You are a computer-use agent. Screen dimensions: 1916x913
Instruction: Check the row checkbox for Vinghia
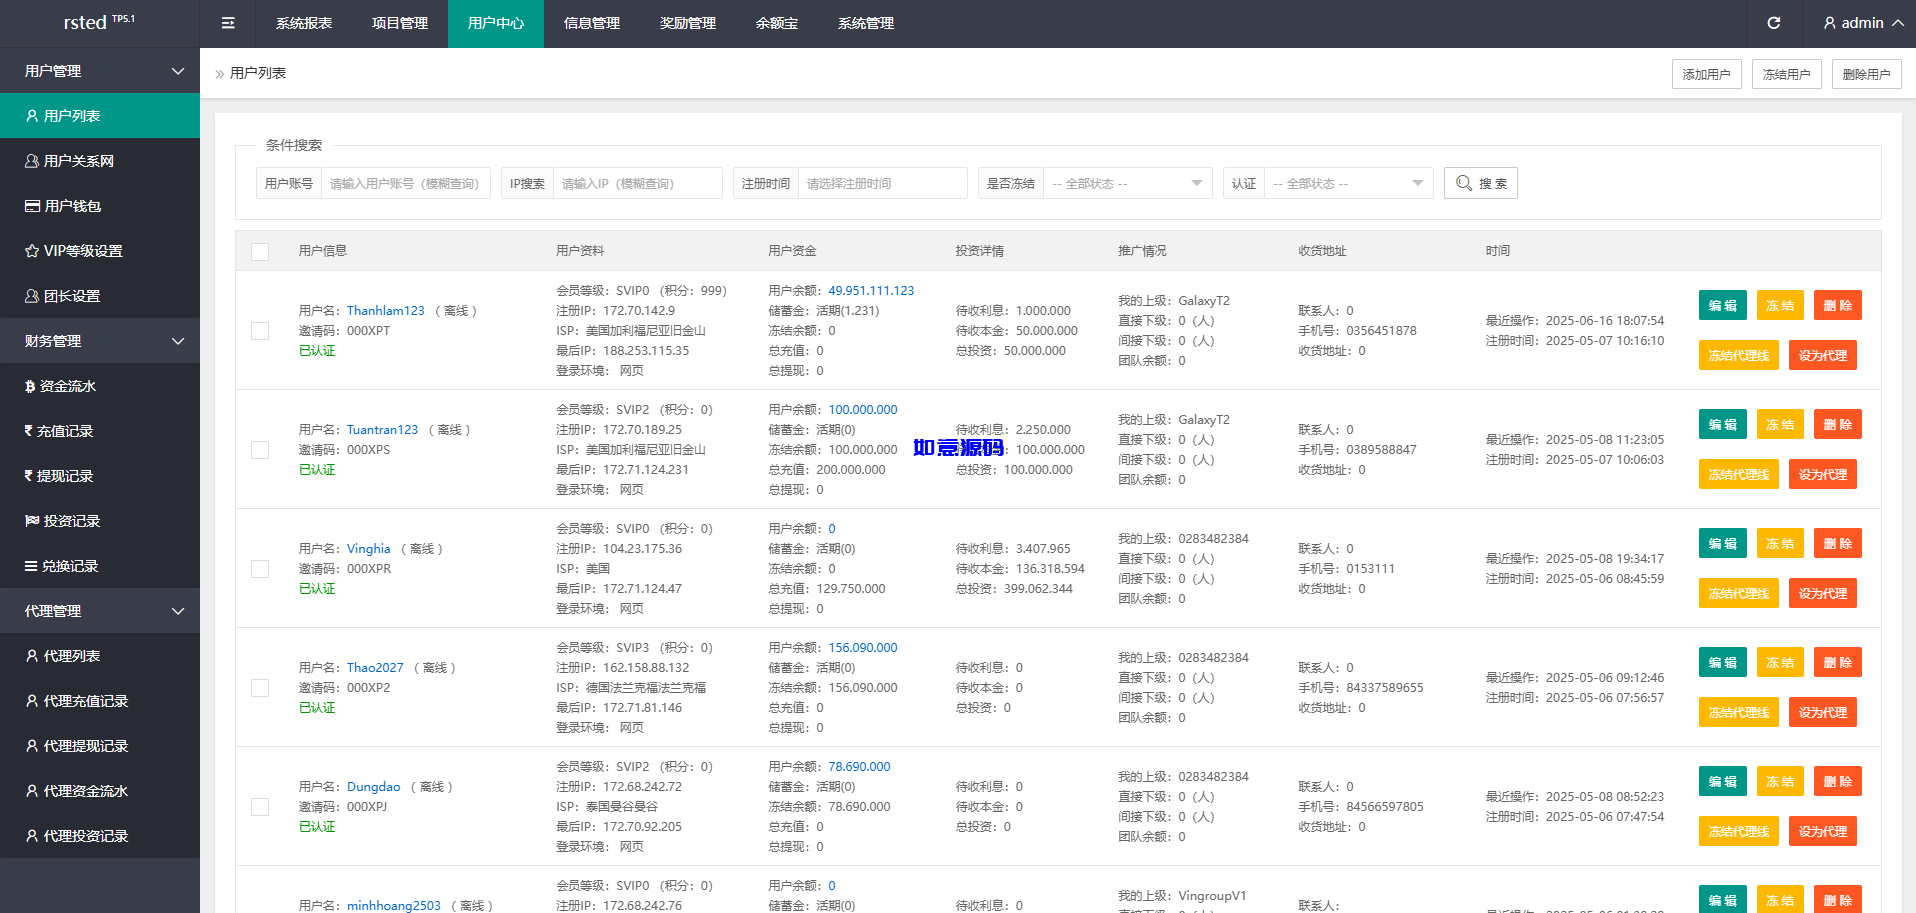260,569
